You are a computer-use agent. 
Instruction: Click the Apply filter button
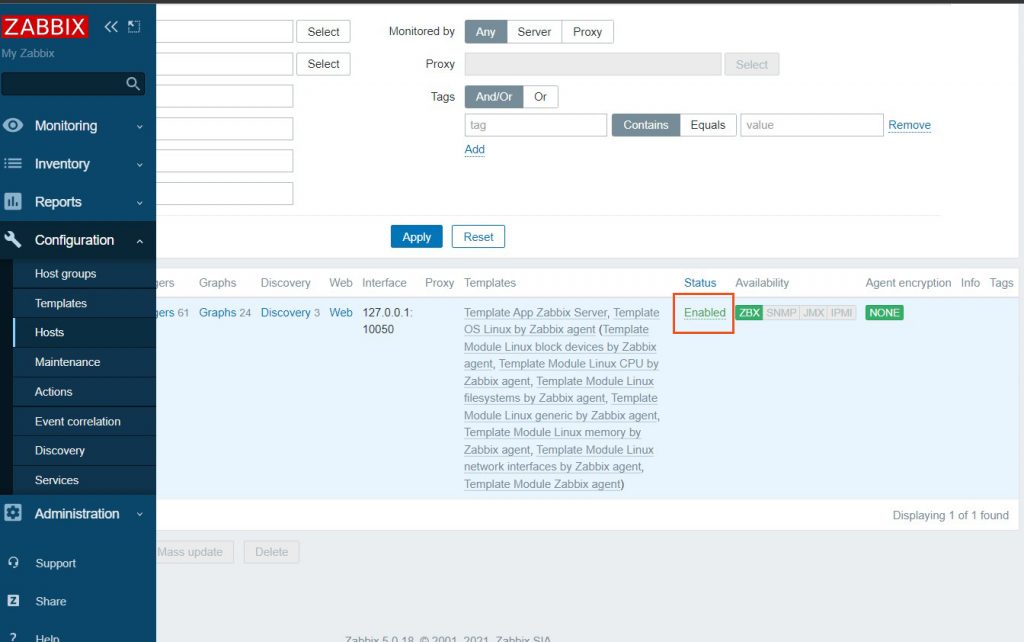pyautogui.click(x=417, y=236)
